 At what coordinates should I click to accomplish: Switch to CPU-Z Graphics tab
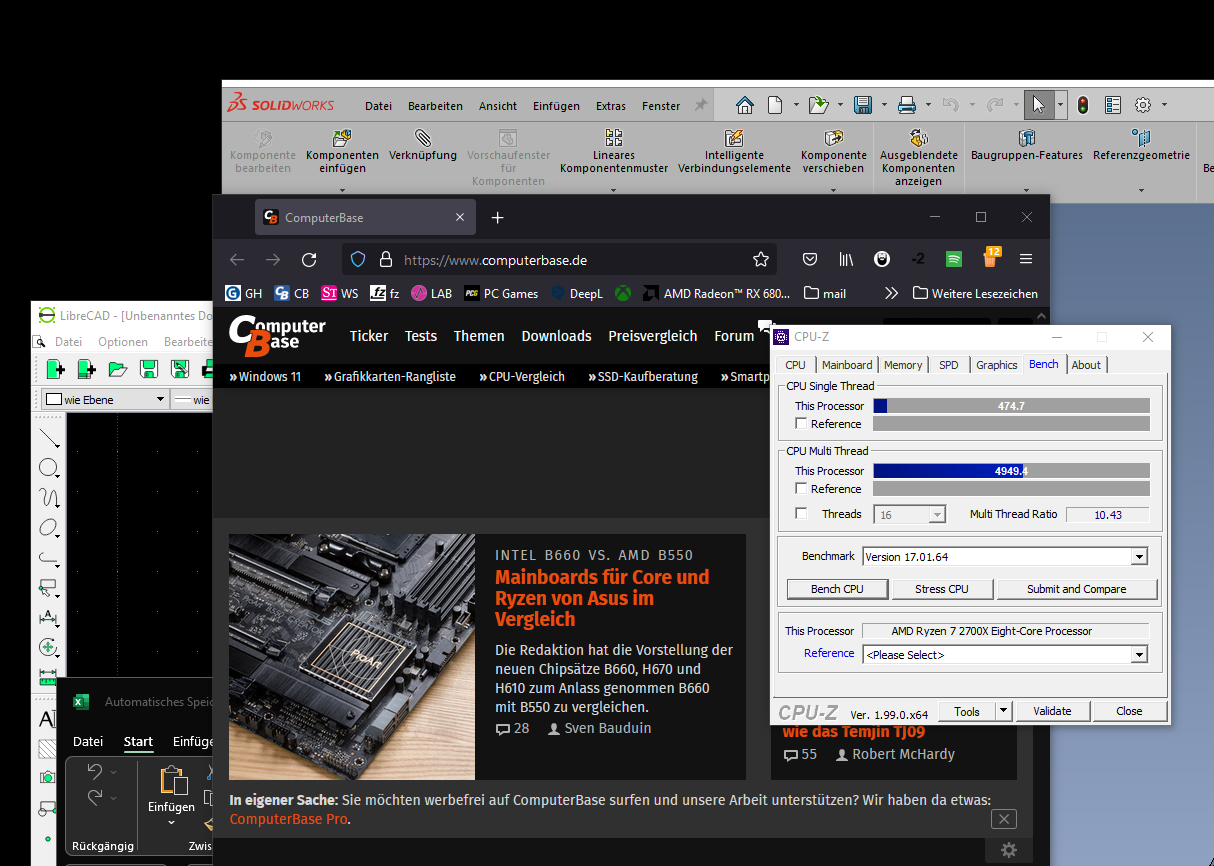(997, 365)
